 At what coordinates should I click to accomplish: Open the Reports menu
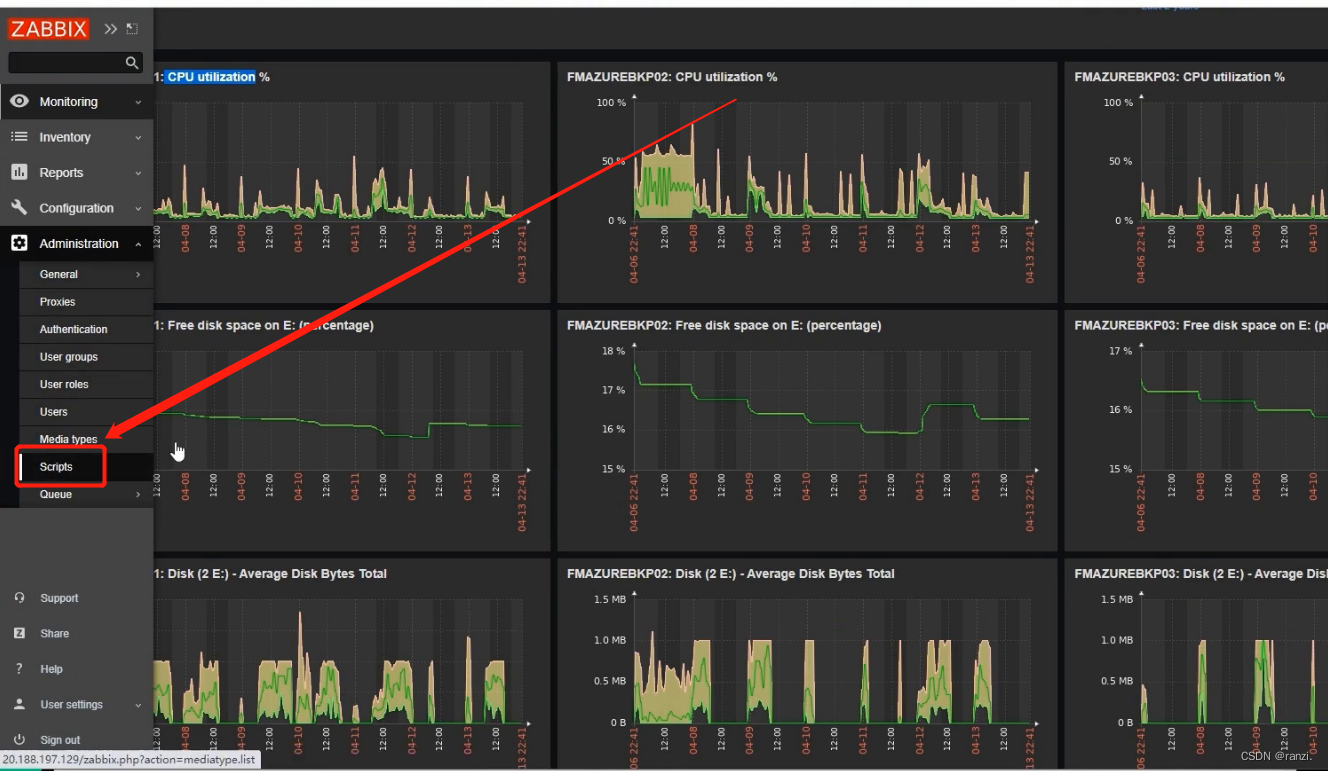[x=77, y=173]
